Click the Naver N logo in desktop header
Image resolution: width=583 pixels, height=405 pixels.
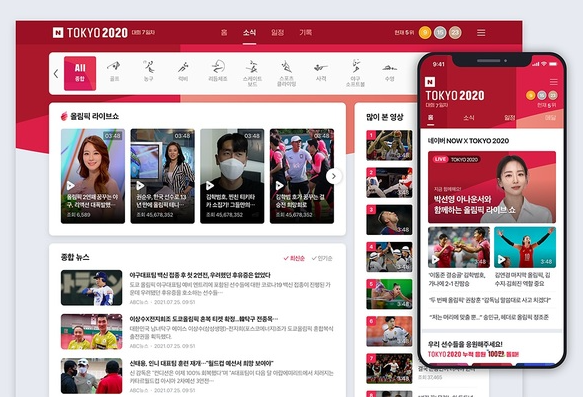pos(58,33)
